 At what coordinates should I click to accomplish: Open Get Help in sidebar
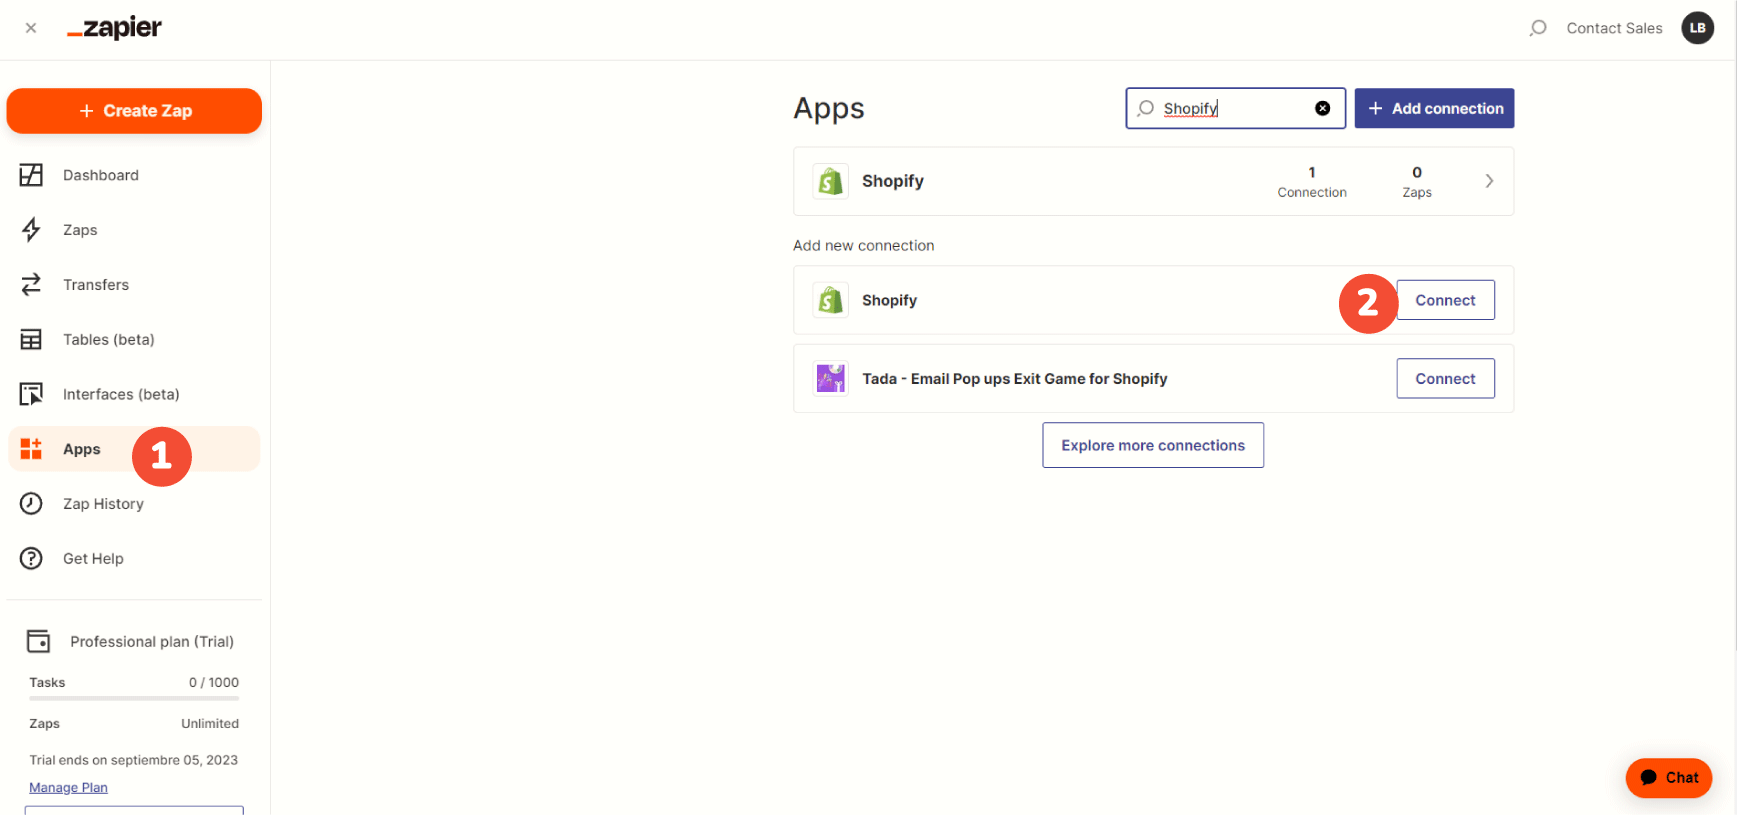93,559
